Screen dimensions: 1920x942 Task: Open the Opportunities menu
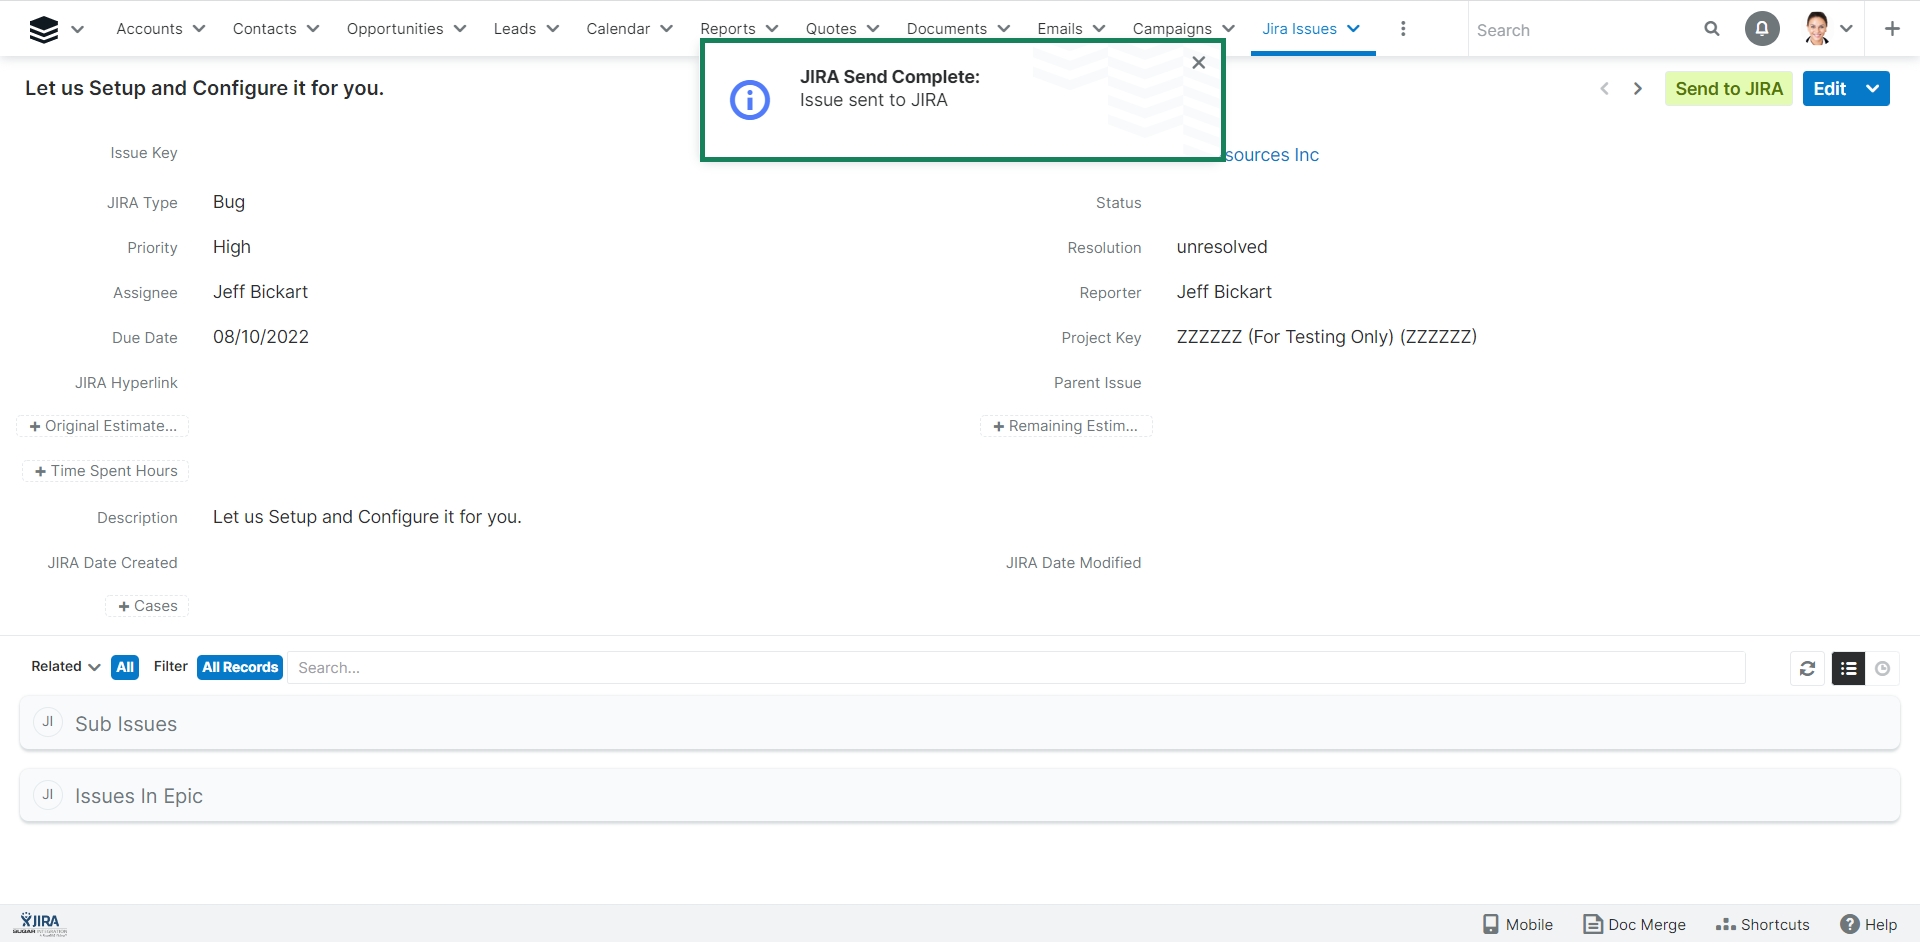pos(405,29)
